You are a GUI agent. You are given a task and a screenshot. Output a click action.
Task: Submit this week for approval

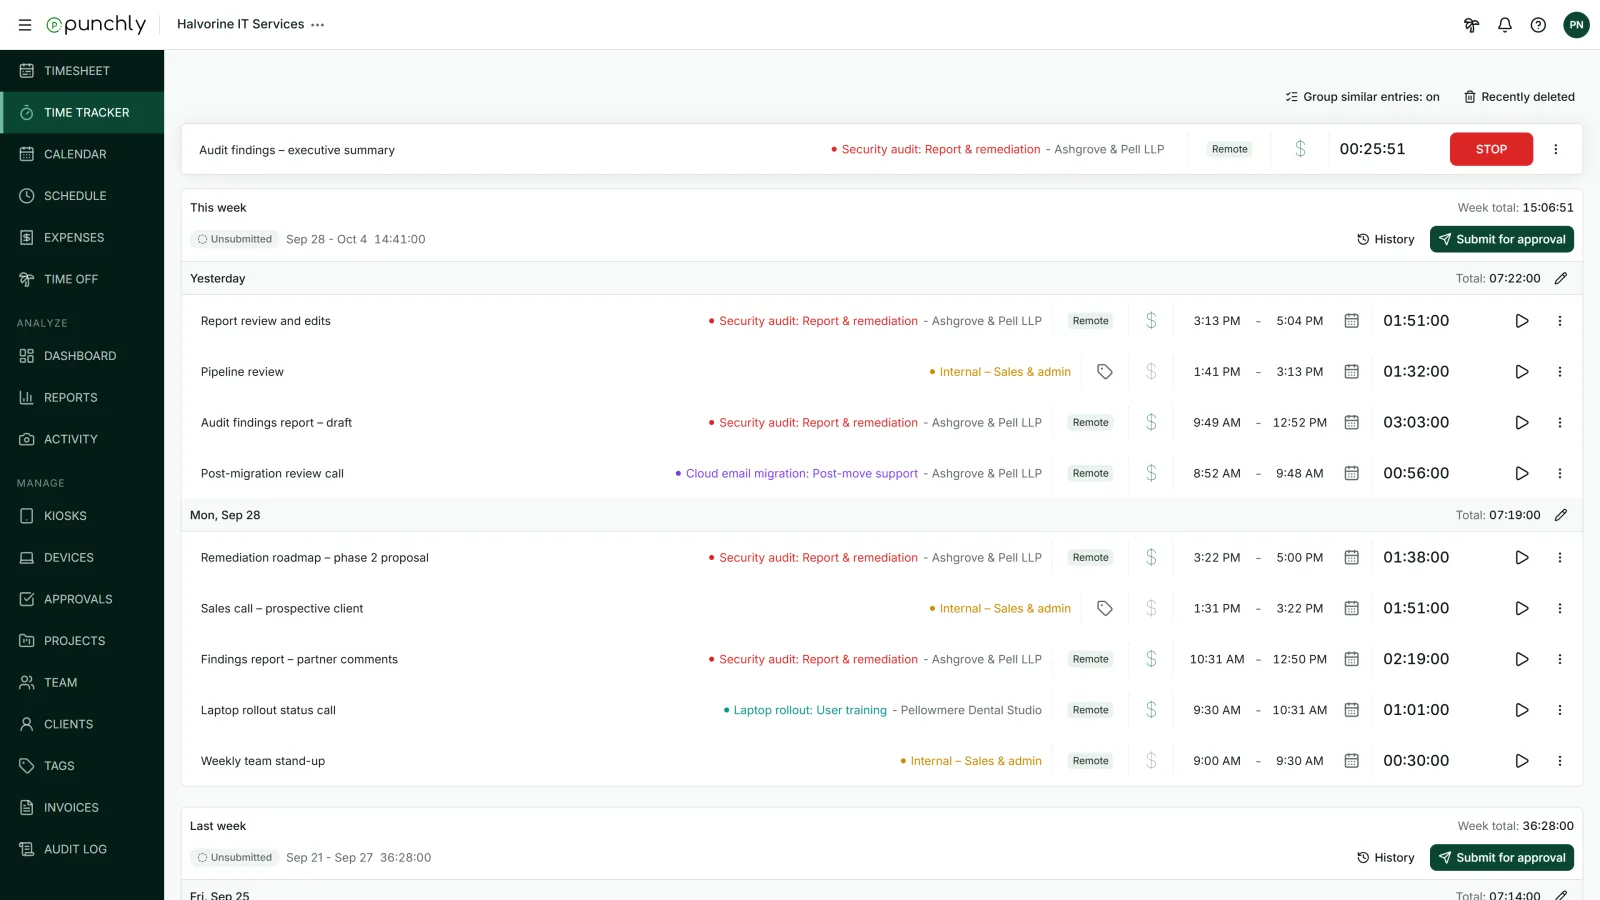point(1501,239)
